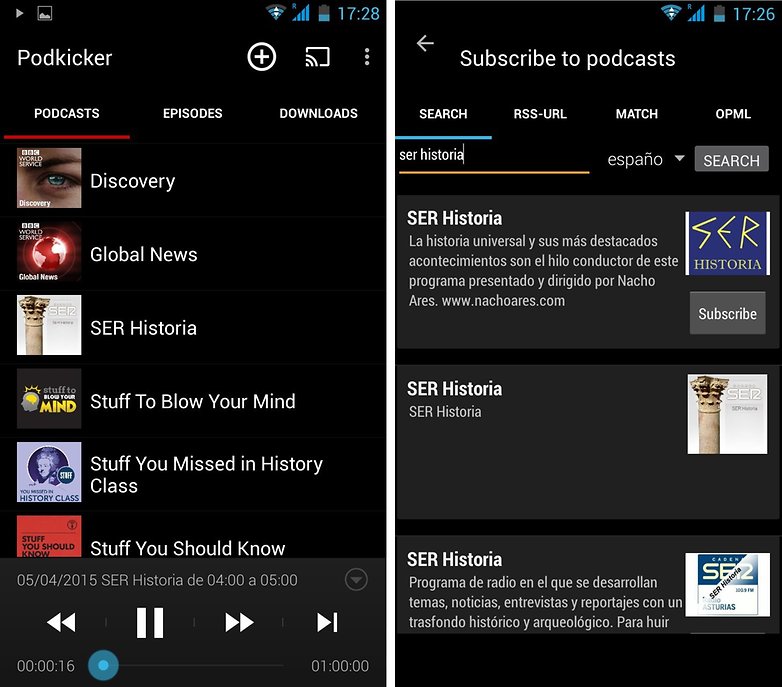Open 'Stuff You Missed in History Class'
The width and height of the screenshot is (782, 687).
tap(206, 475)
